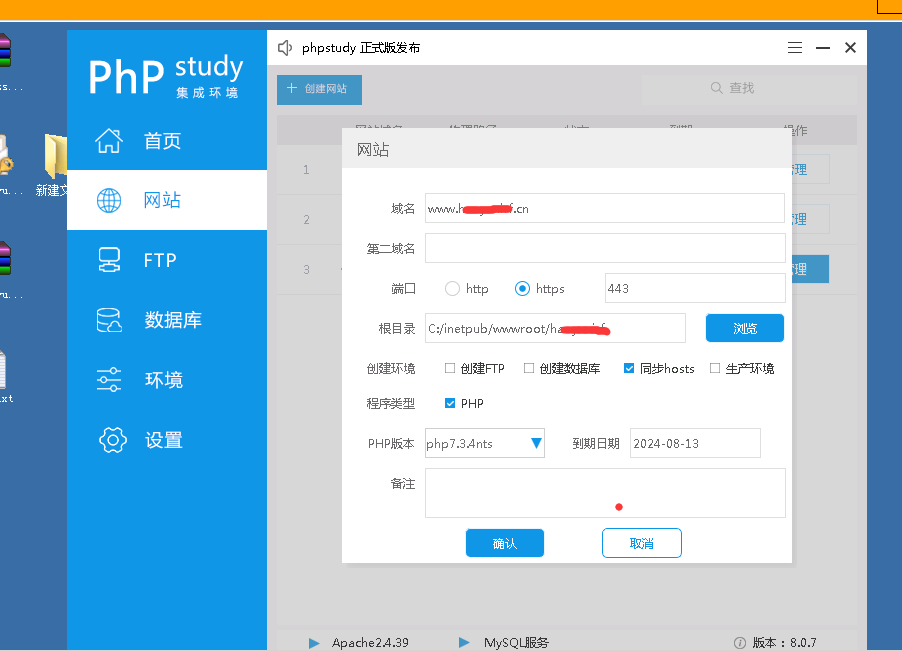902x651 pixels.
Task: Click the Apache2.4.39 status text
Action: [370, 643]
